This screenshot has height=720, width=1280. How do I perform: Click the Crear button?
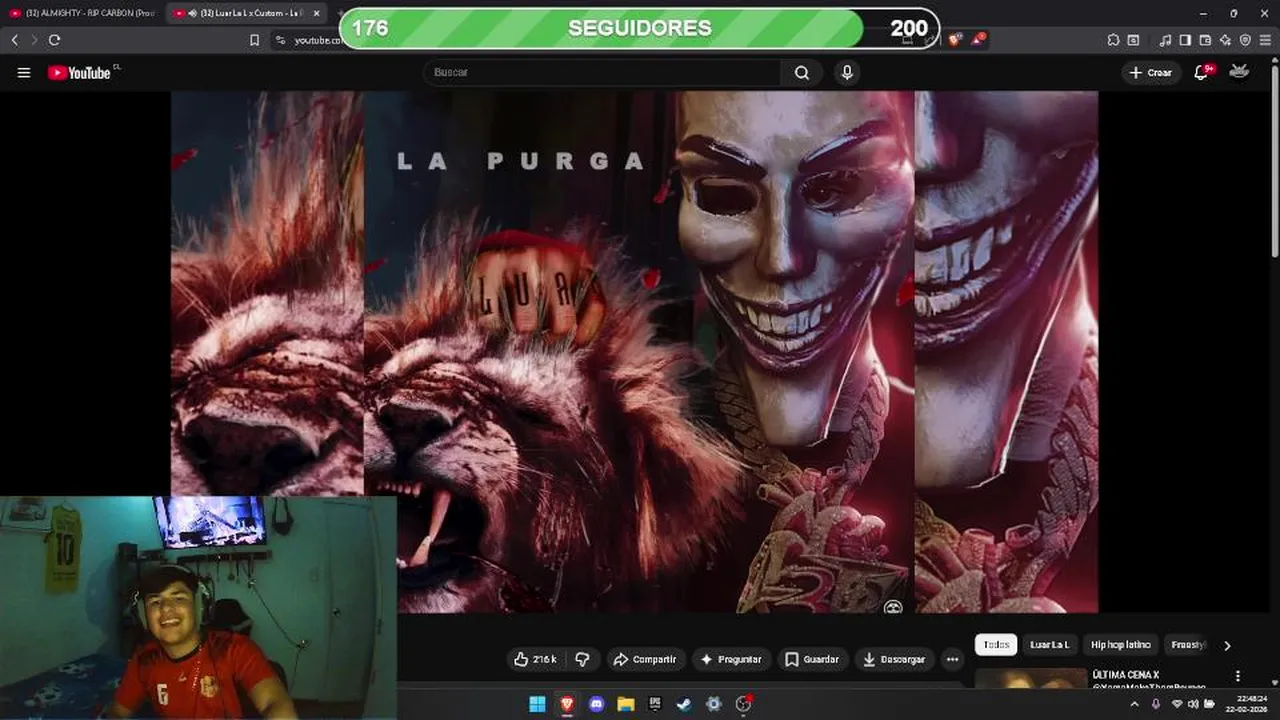click(1150, 73)
